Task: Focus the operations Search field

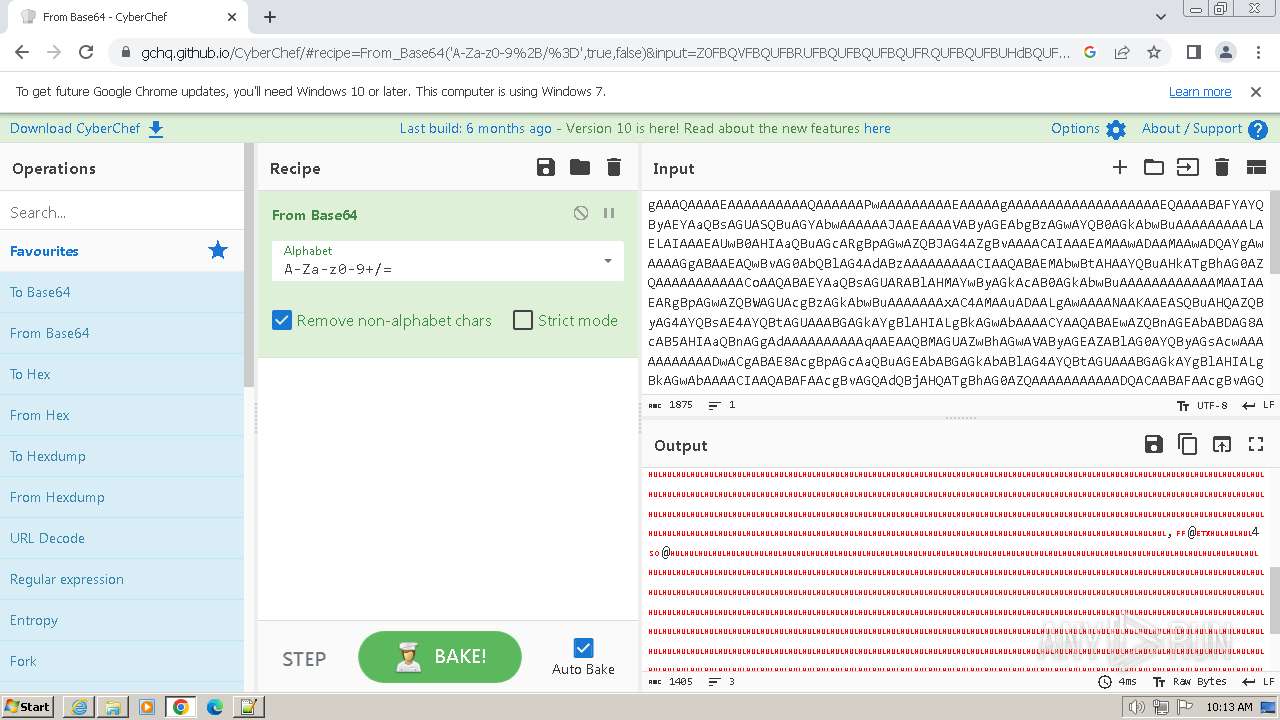Action: click(x=122, y=212)
